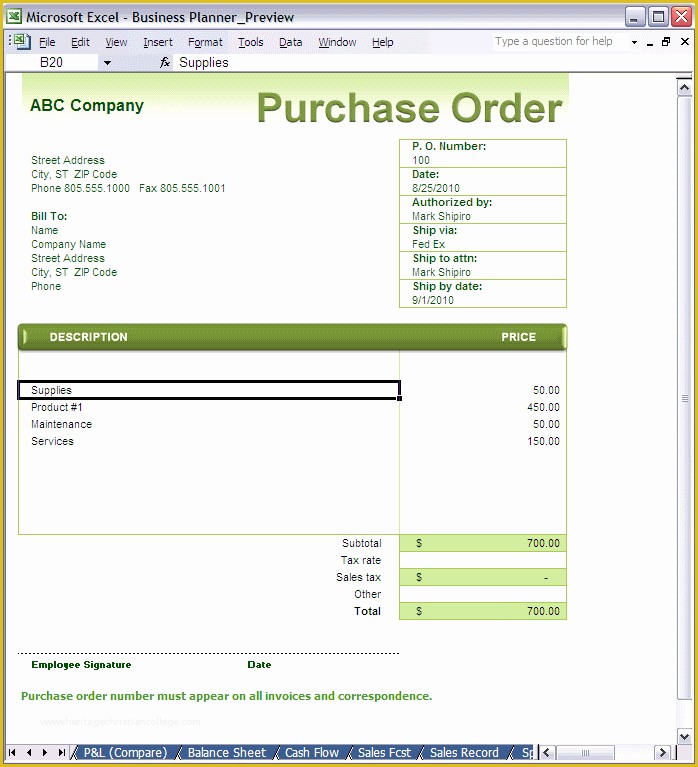698x767 pixels.
Task: Click the DESCRIPTION column header
Action: tap(89, 337)
